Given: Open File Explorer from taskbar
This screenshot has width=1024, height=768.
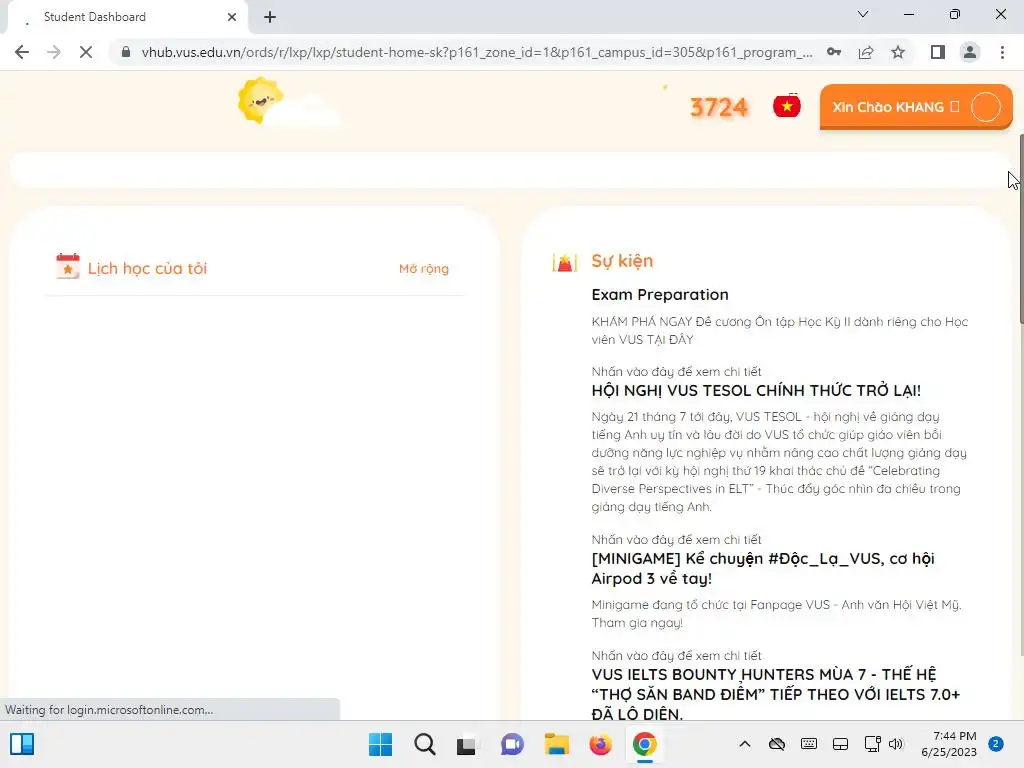Looking at the screenshot, I should [x=556, y=744].
